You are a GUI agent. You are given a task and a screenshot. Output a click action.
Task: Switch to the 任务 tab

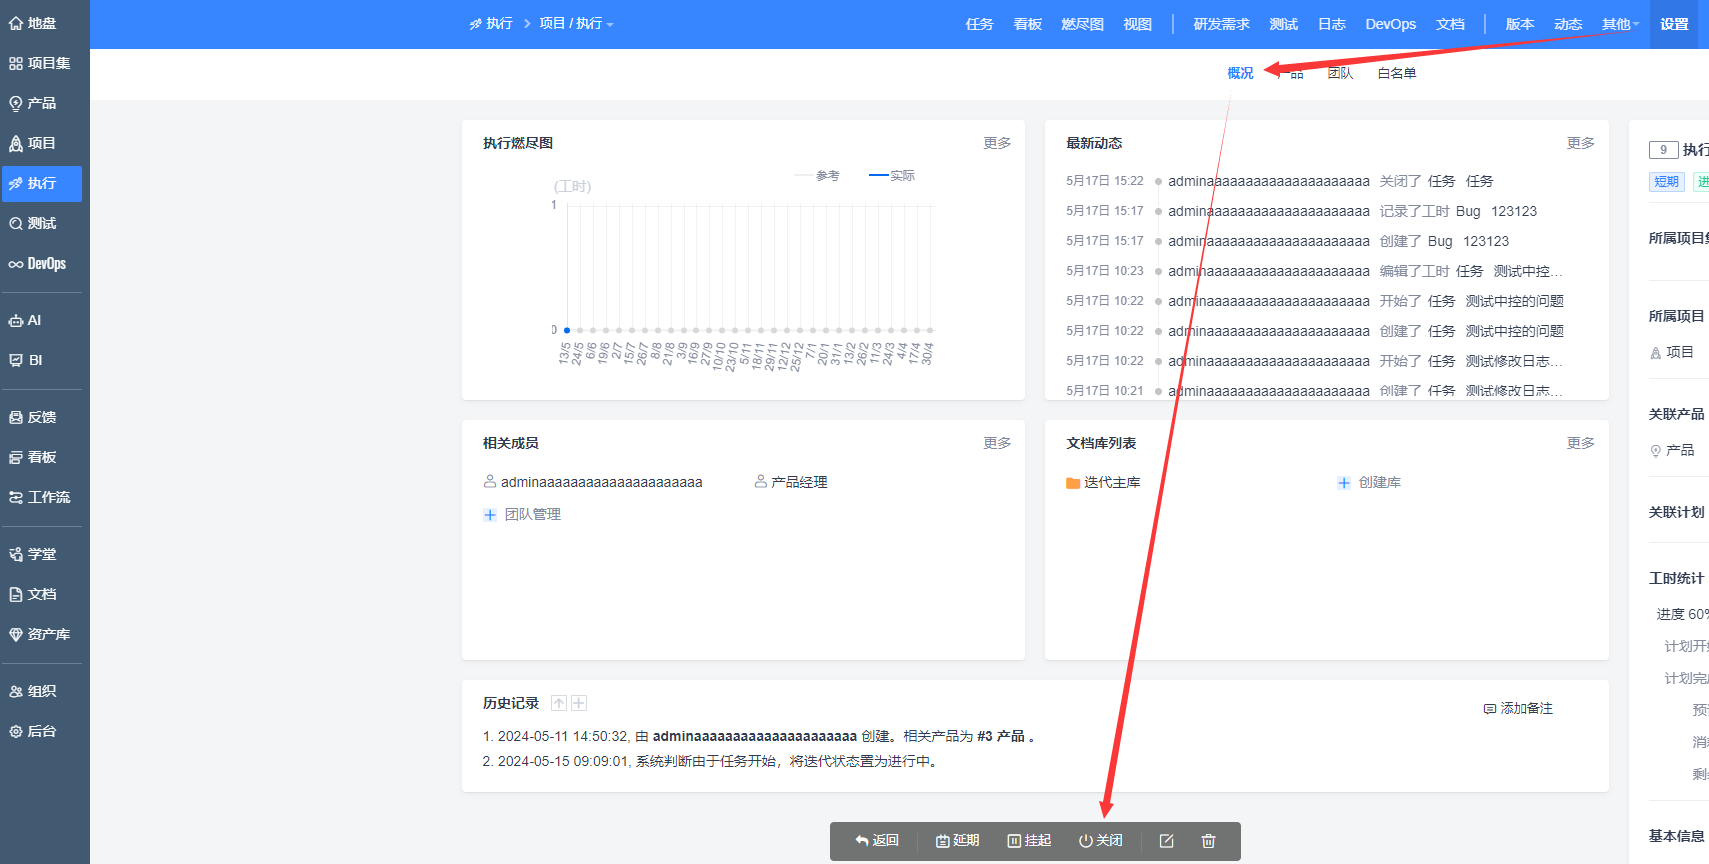point(979,24)
